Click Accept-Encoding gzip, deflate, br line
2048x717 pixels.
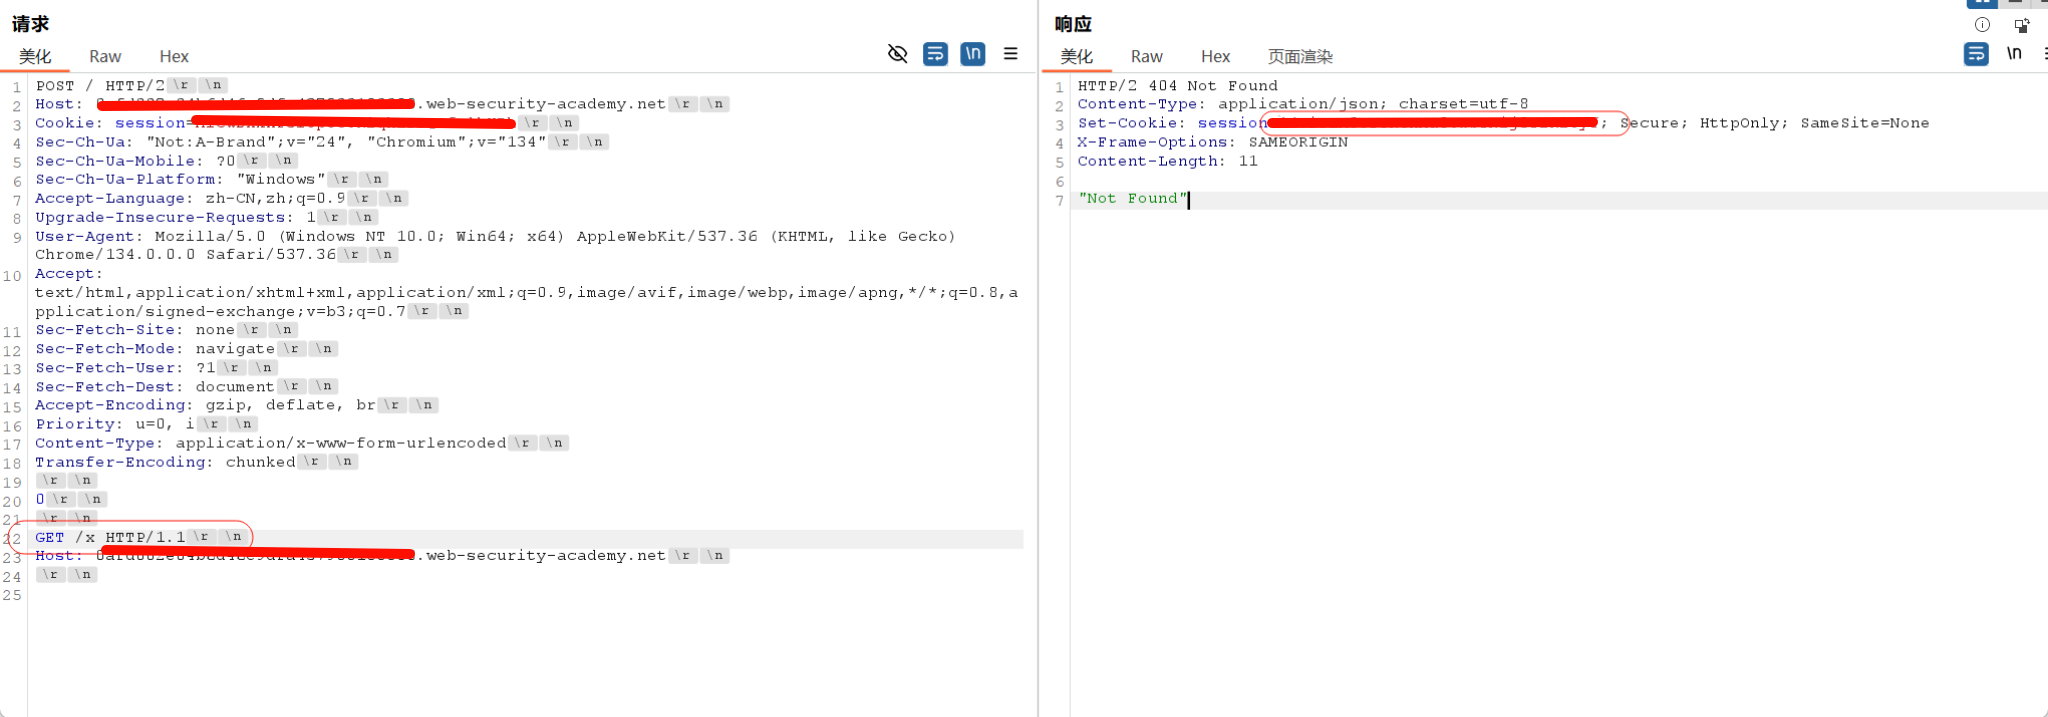(205, 405)
